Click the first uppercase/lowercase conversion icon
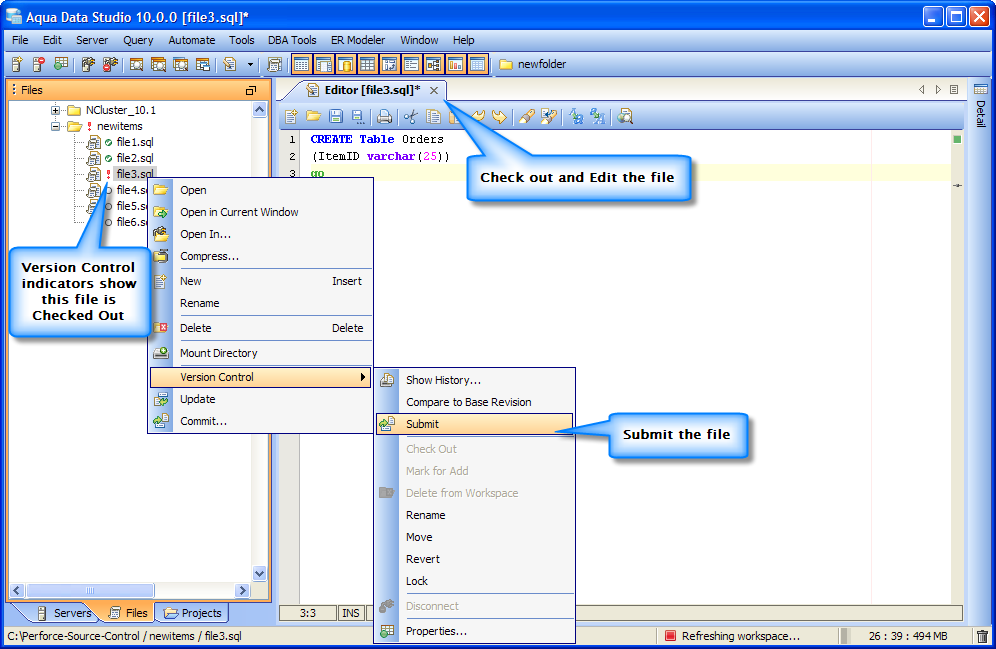Viewport: 996px width, 649px height. [x=576, y=116]
